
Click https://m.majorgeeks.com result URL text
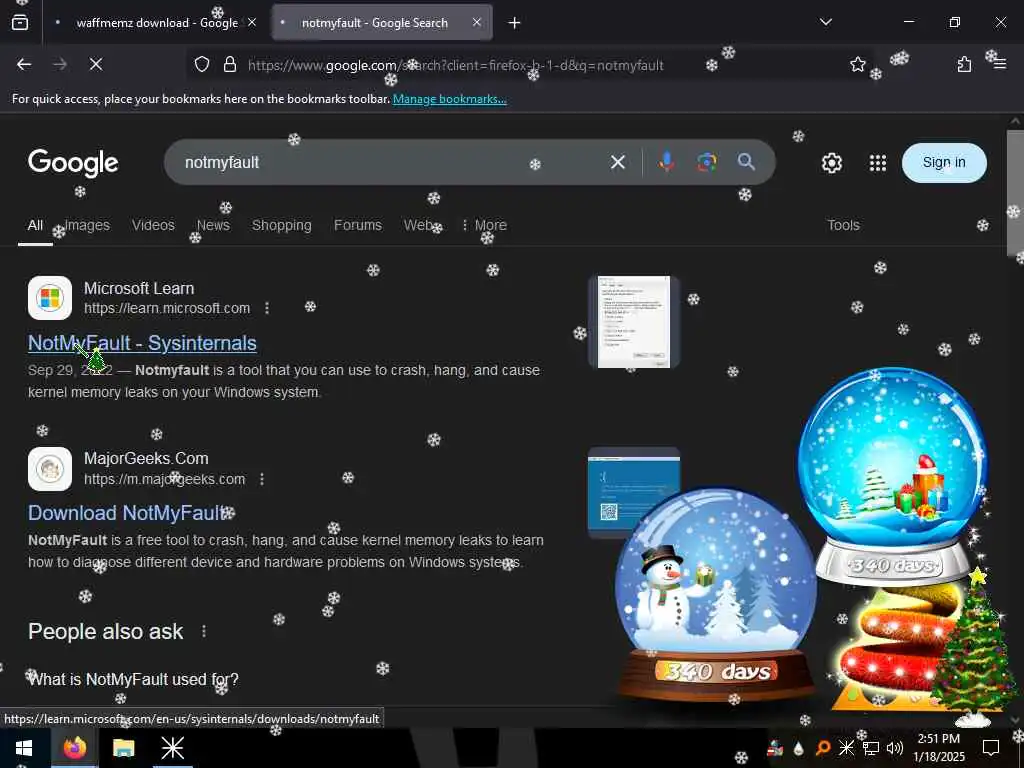165,479
